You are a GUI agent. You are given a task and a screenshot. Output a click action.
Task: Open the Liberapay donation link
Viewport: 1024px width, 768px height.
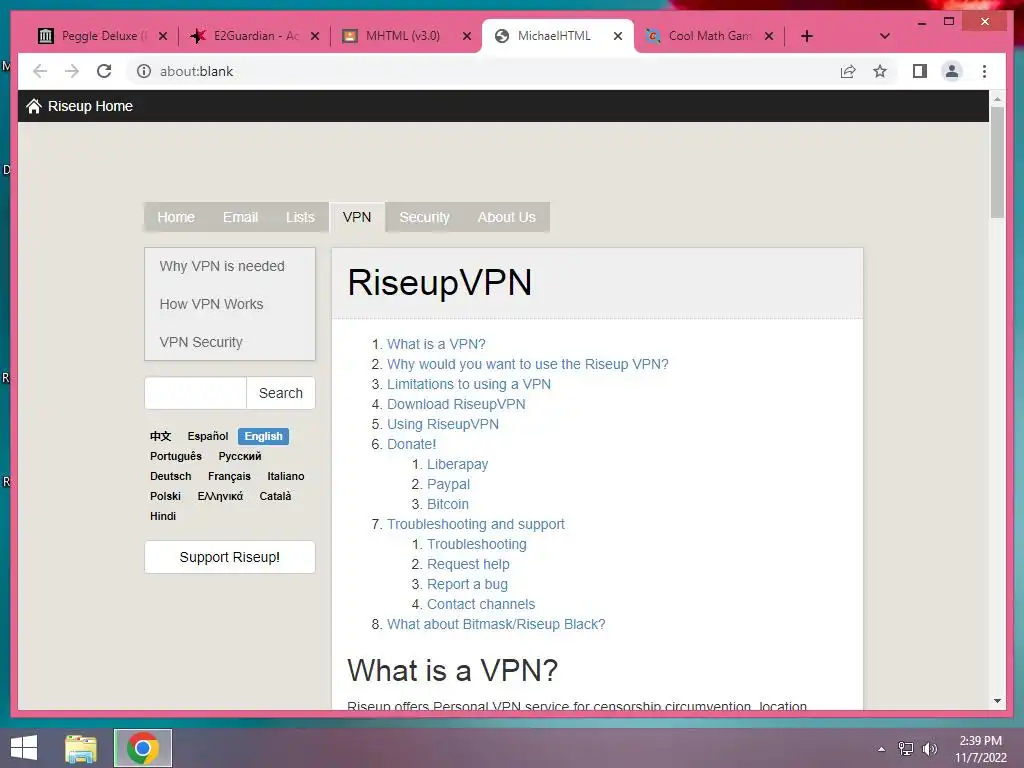[457, 464]
